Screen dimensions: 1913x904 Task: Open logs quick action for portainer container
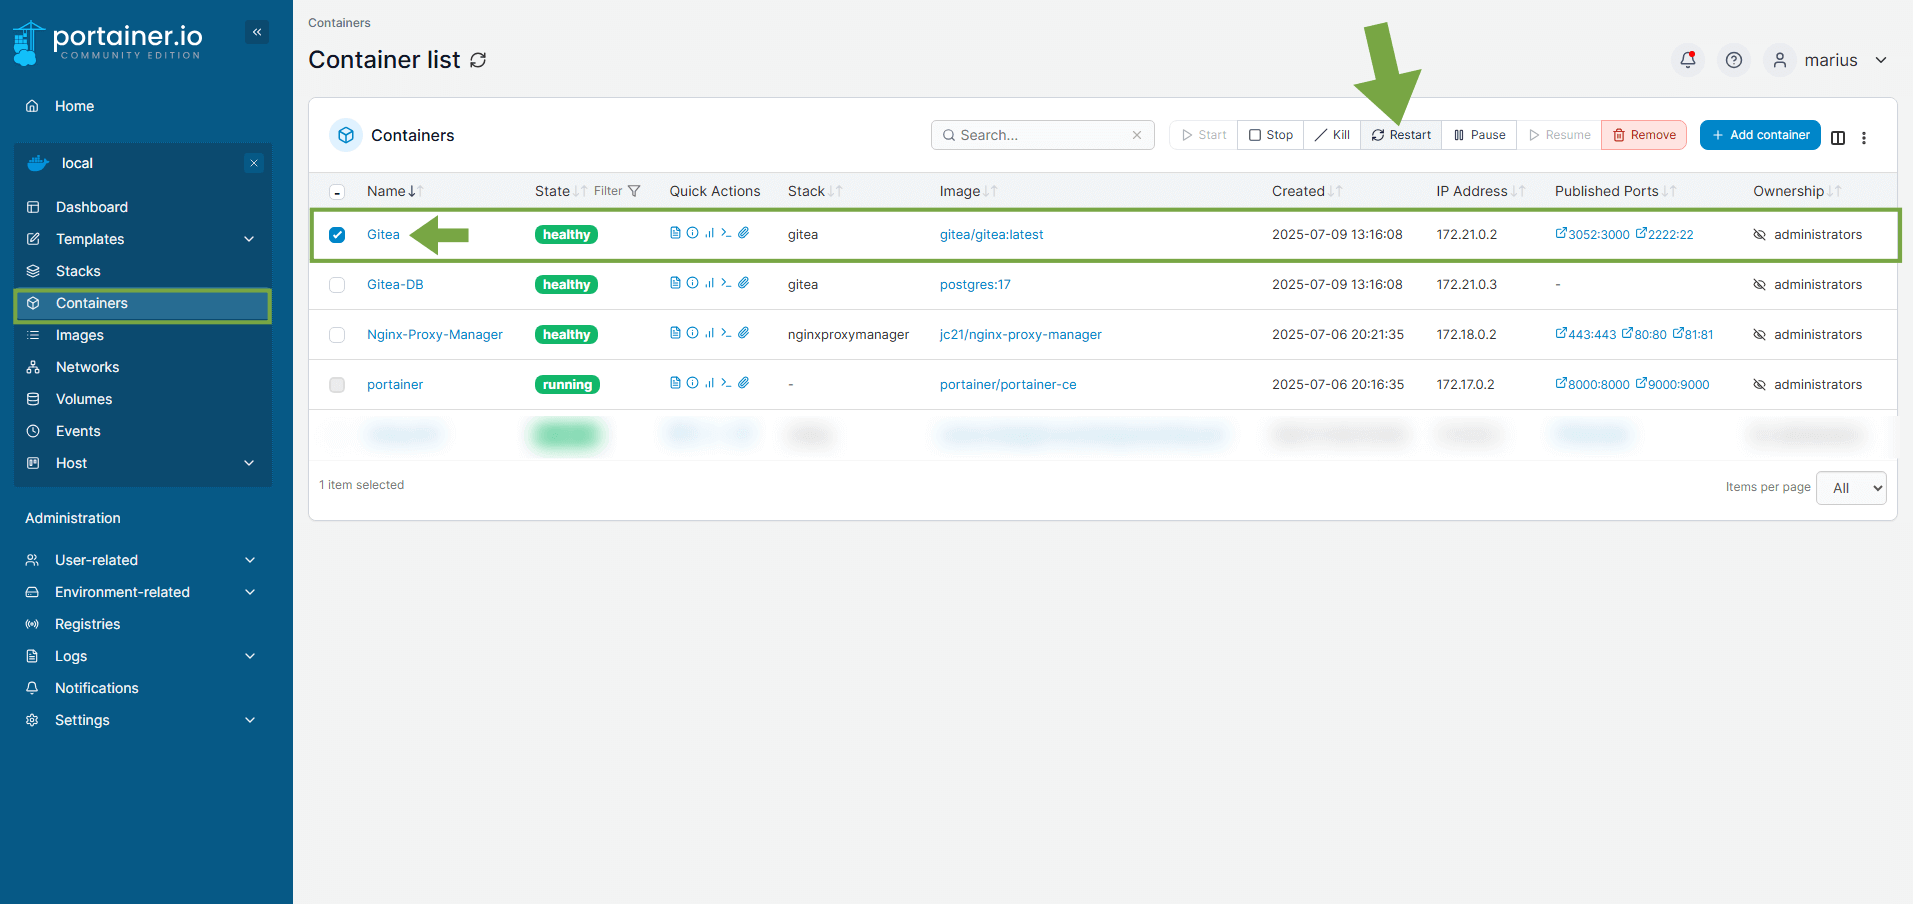tap(675, 383)
